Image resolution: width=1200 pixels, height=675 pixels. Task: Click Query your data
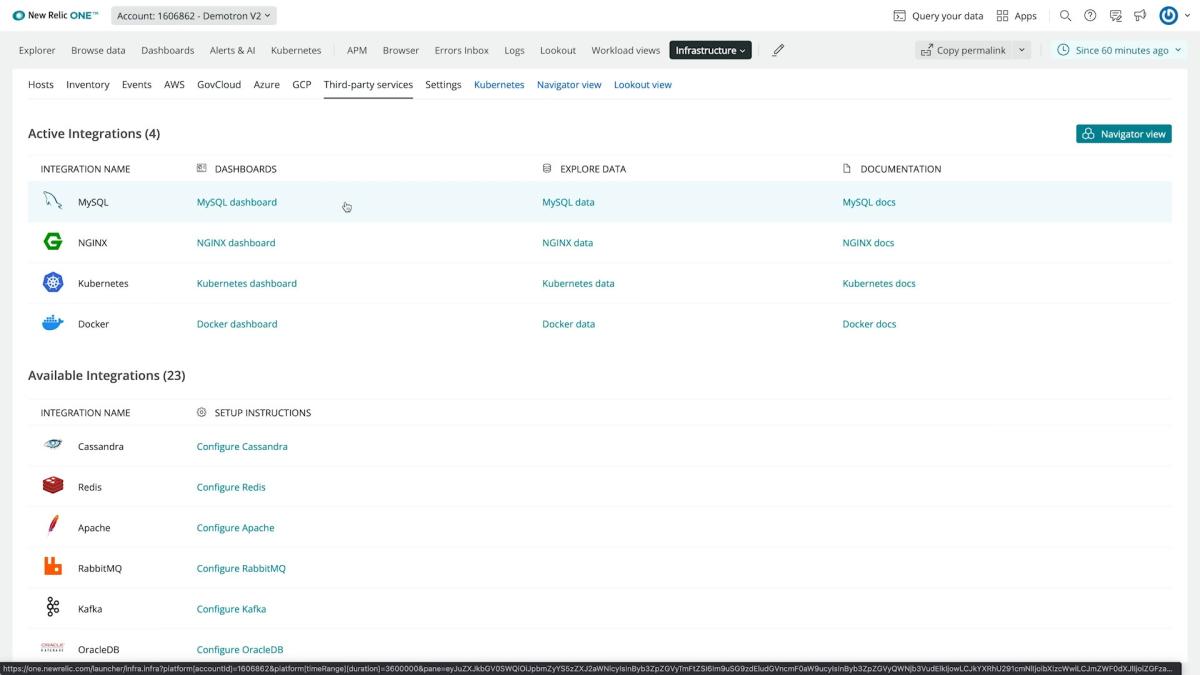[x=938, y=16]
